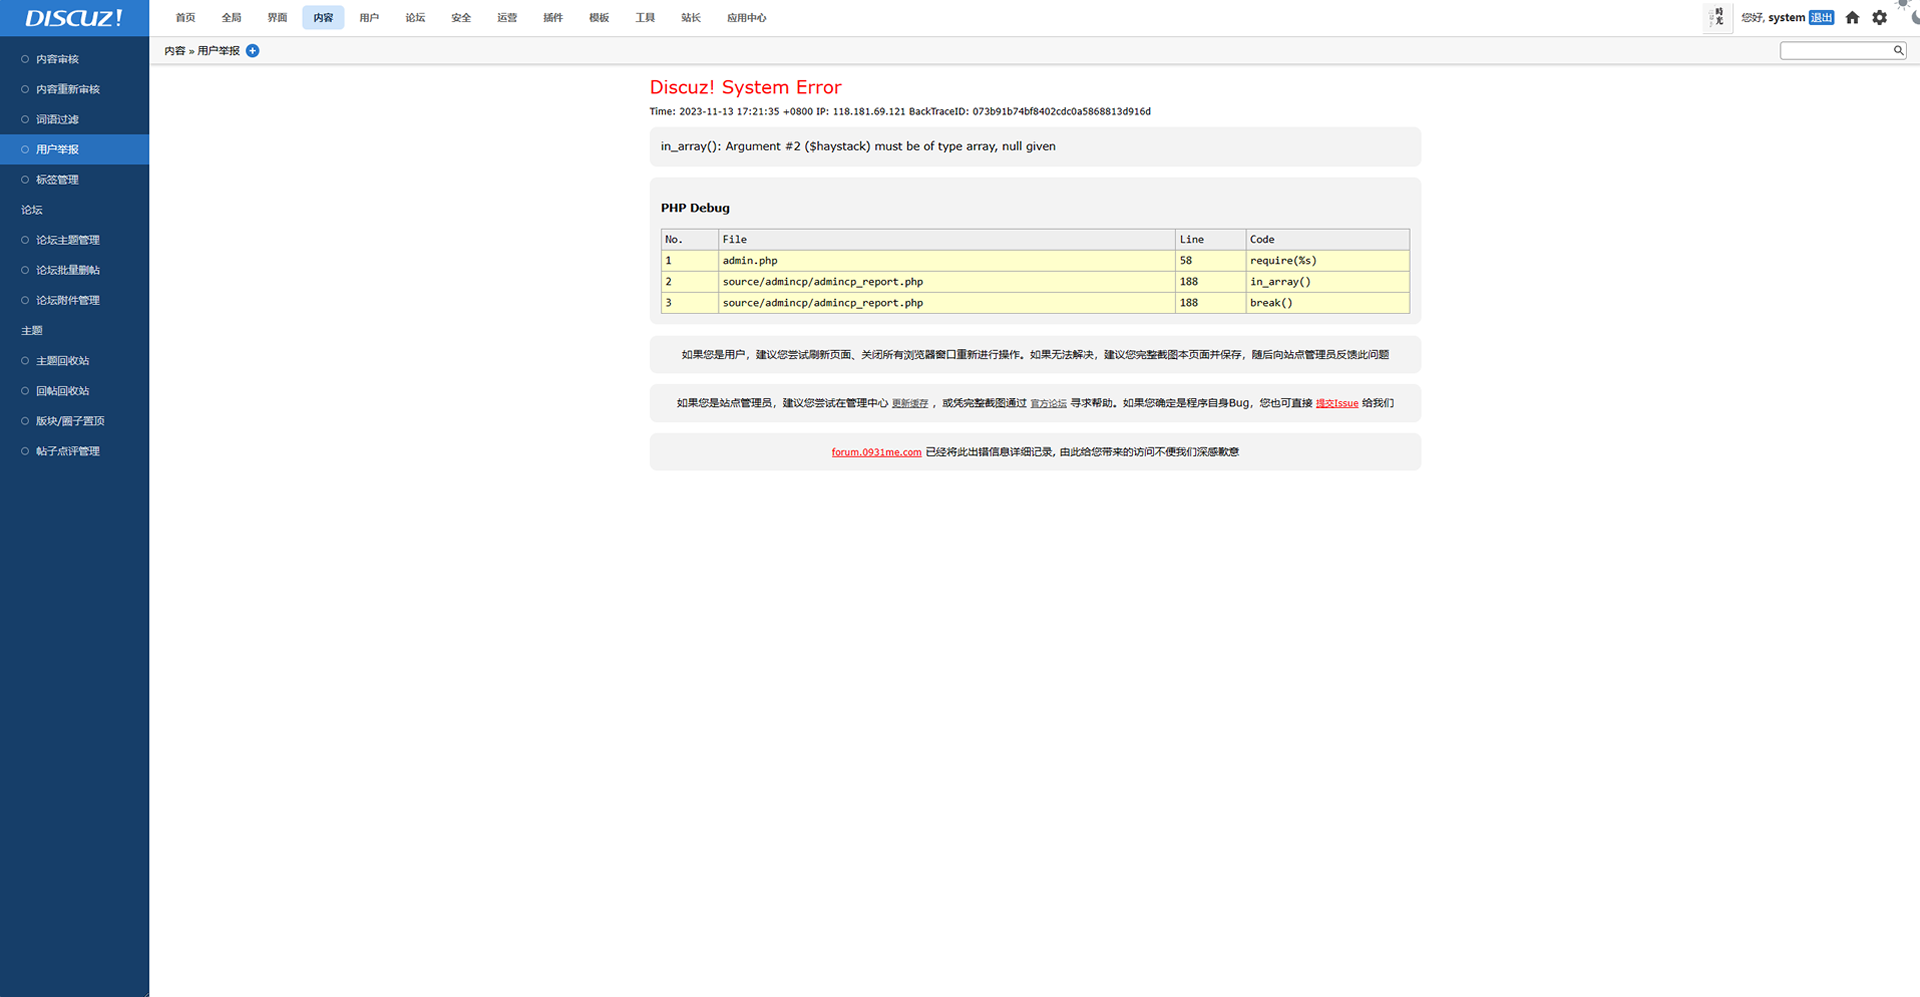Screen dimensions: 1920x997
Task: Open the settings gear icon
Action: pyautogui.click(x=1880, y=18)
